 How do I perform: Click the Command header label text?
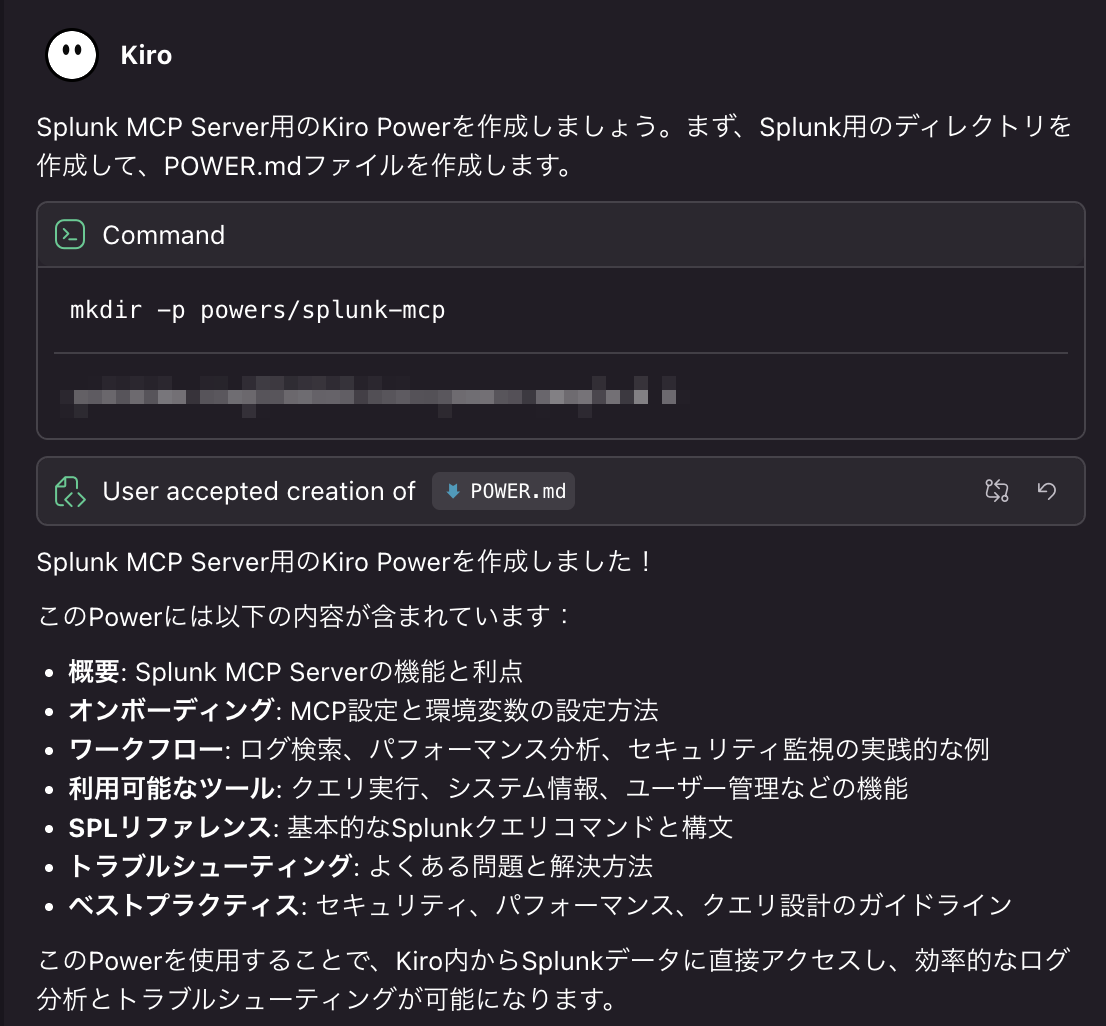click(163, 234)
